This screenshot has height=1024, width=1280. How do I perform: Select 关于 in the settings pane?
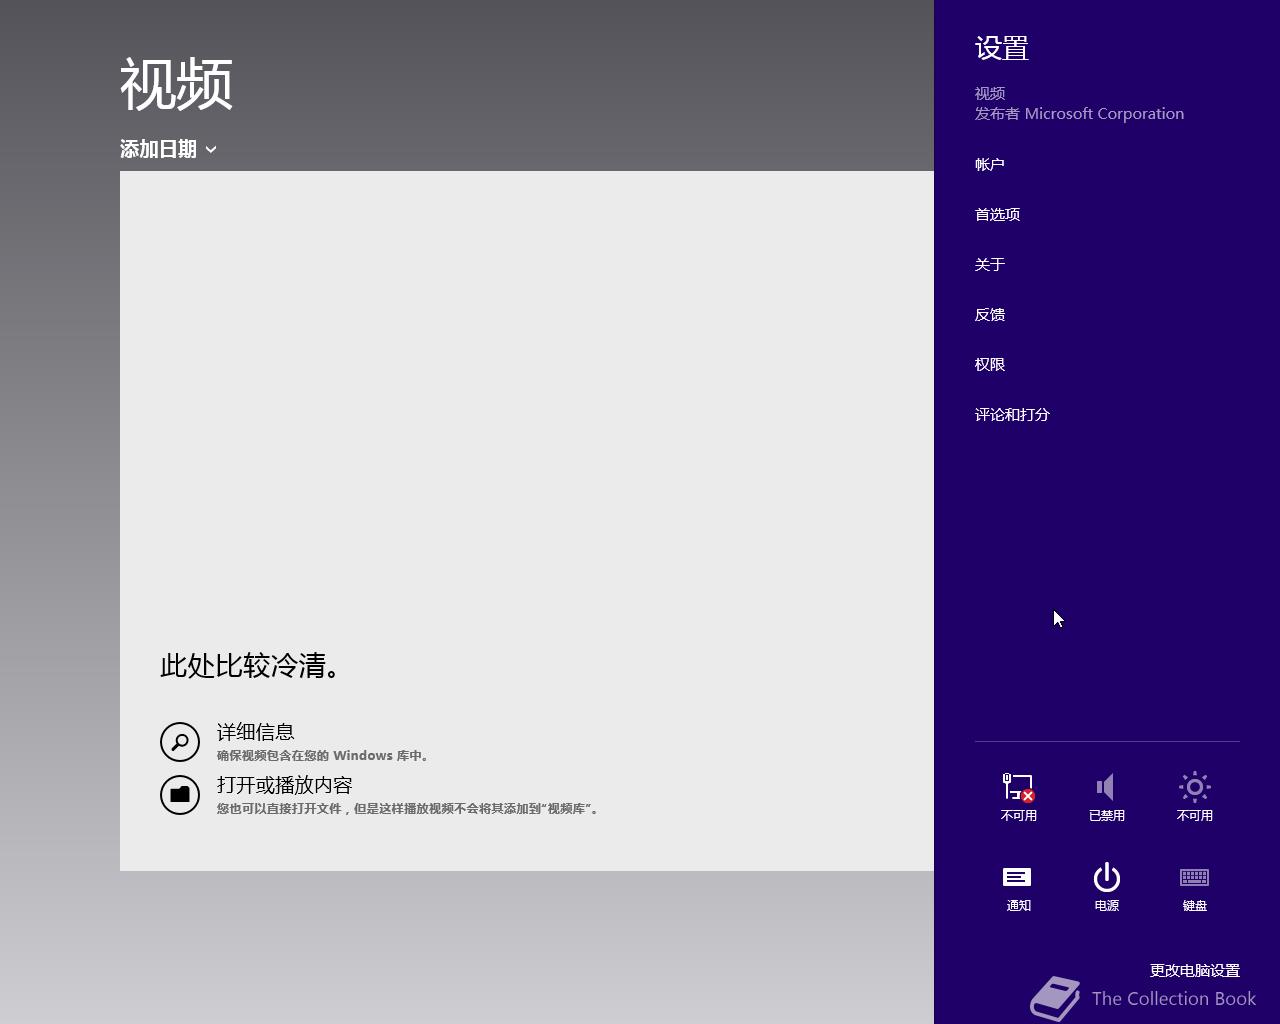coord(990,264)
